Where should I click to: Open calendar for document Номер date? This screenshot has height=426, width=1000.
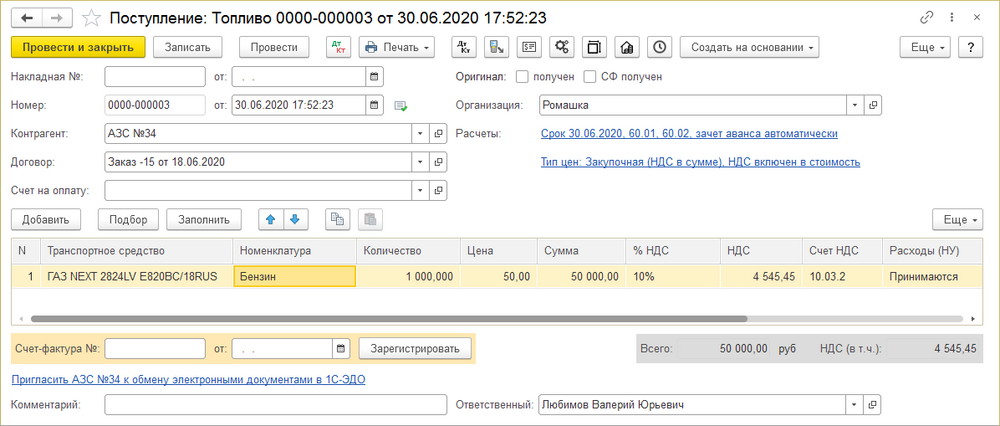(x=375, y=105)
